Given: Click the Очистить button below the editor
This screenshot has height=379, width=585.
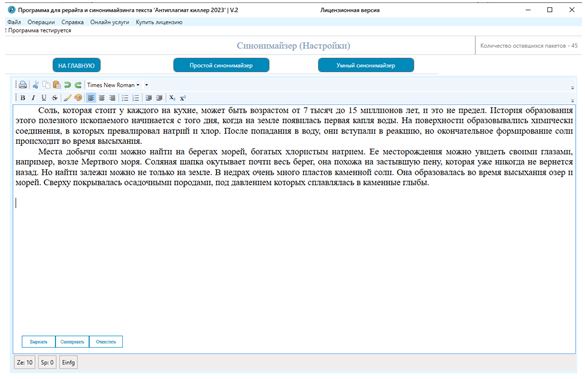Looking at the screenshot, I should 106,342.
